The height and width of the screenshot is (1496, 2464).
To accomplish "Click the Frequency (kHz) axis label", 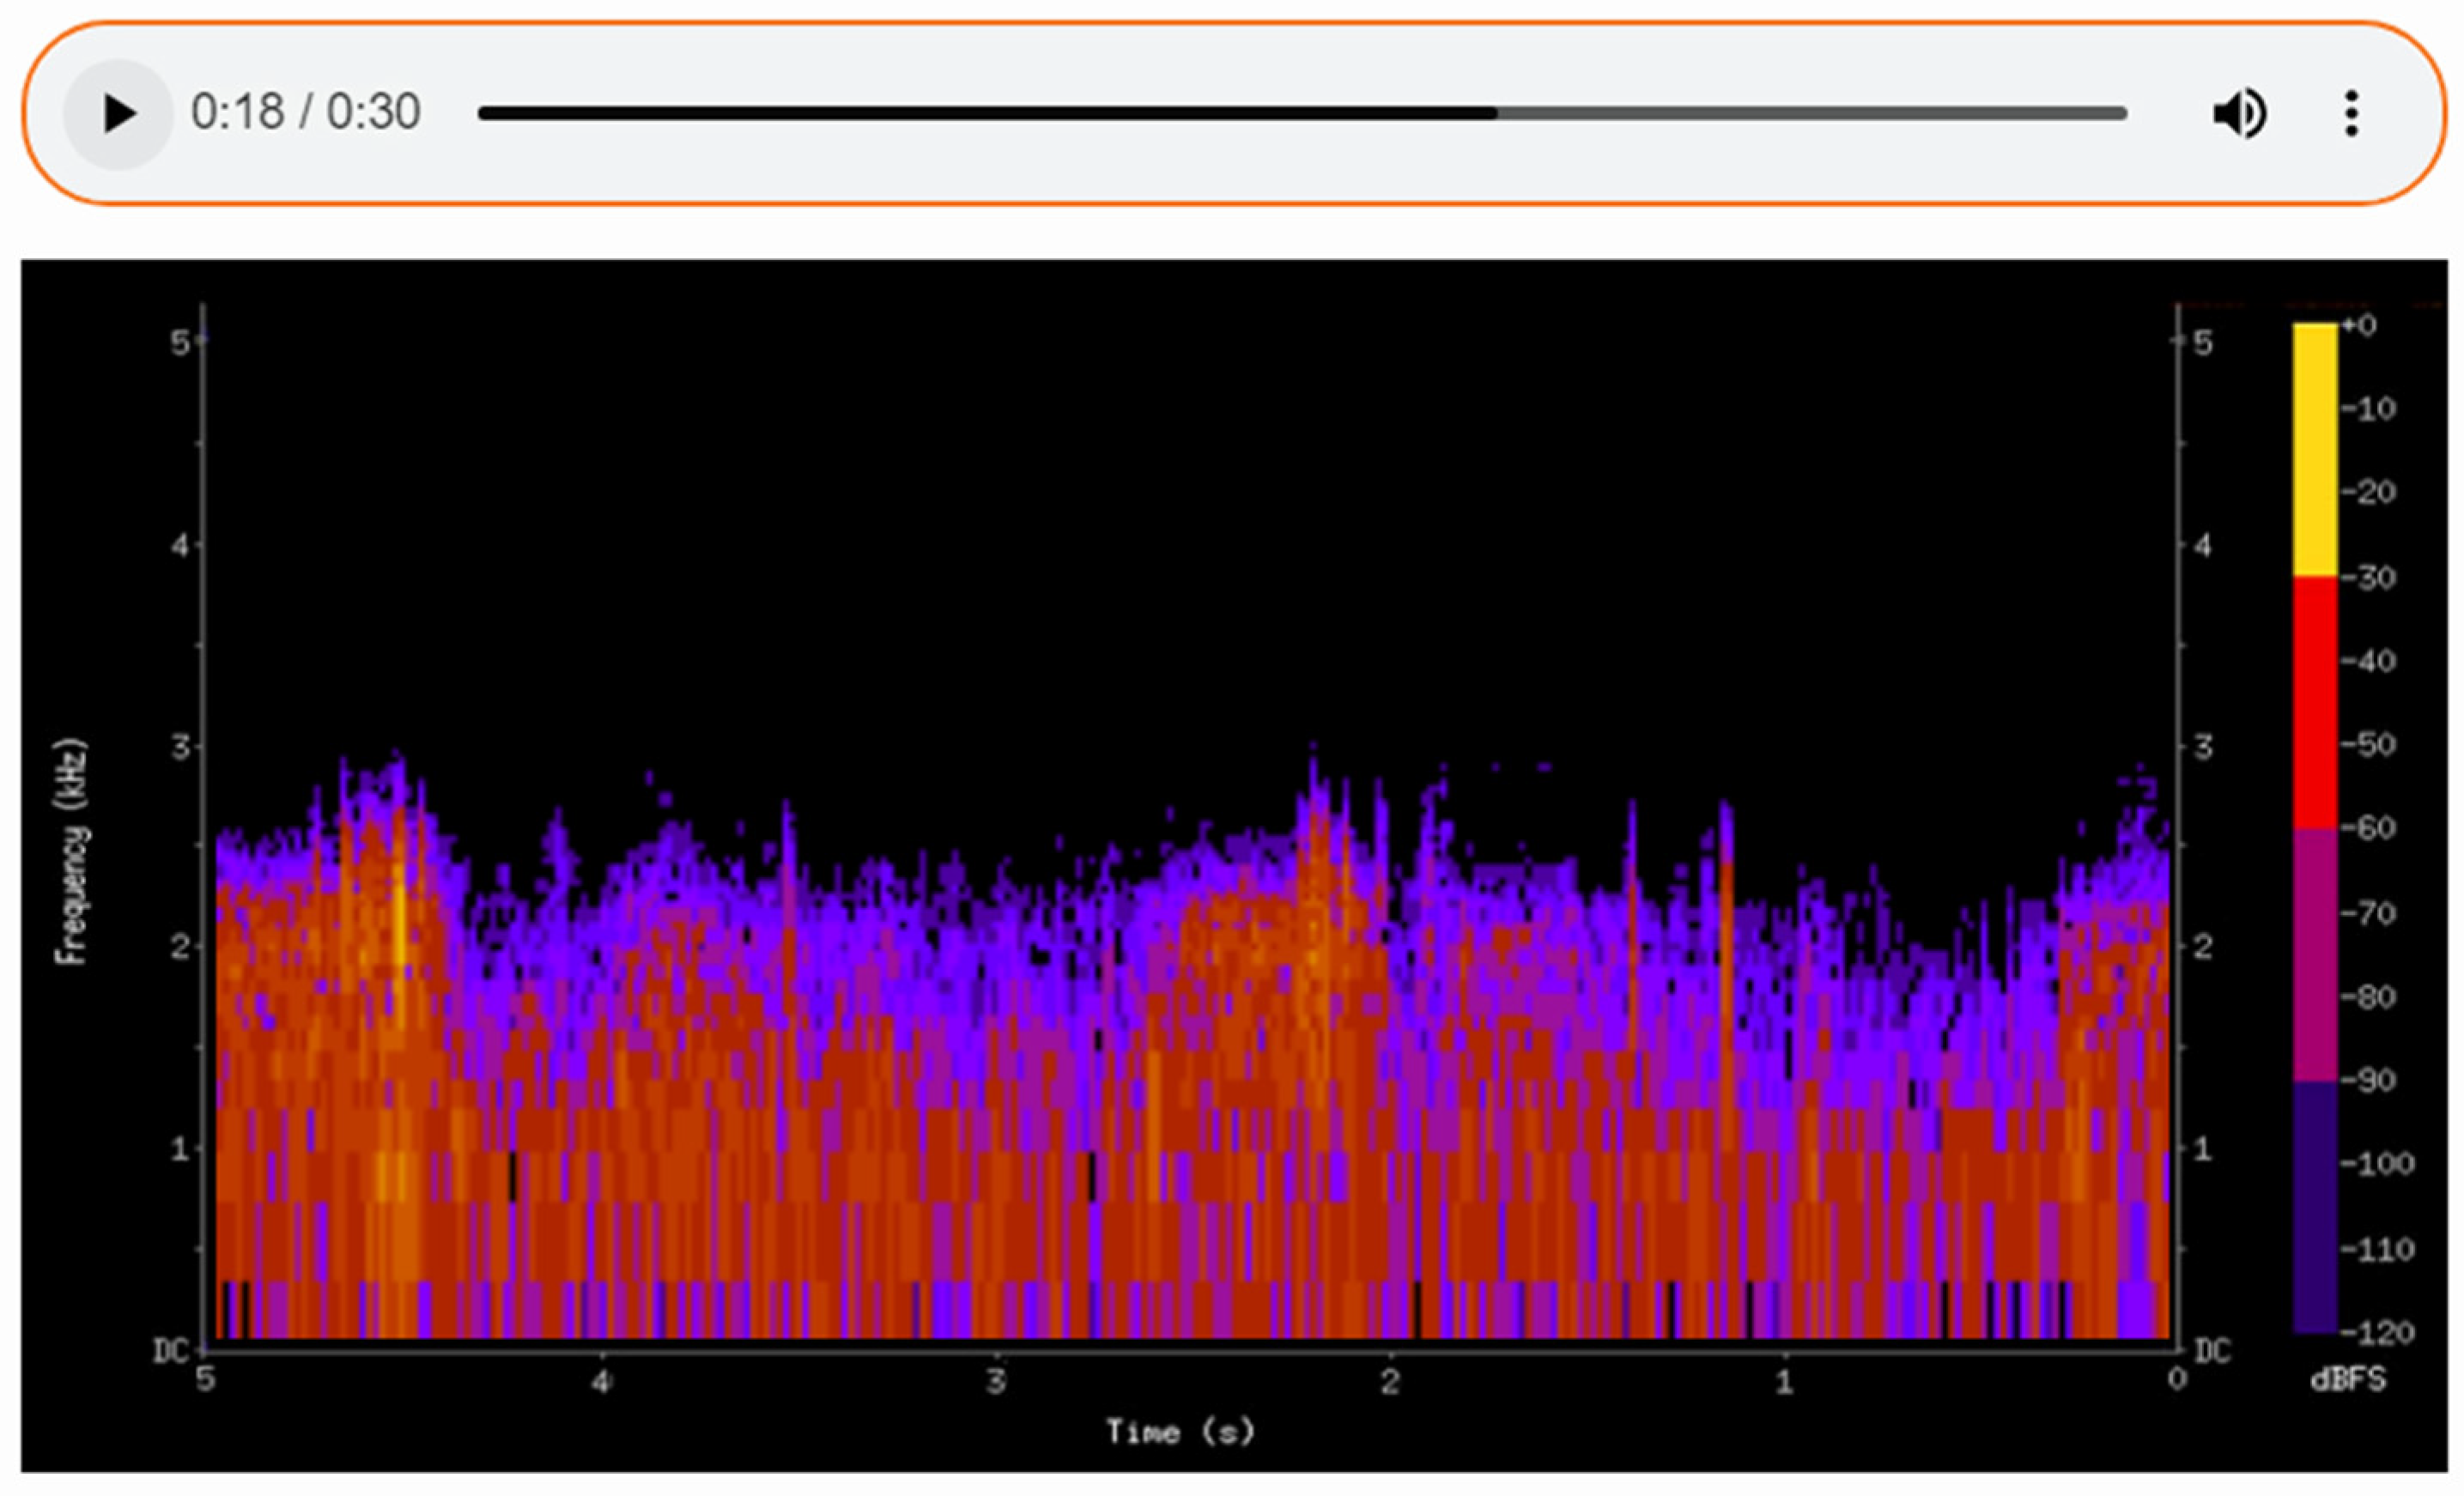I will pyautogui.click(x=70, y=852).
